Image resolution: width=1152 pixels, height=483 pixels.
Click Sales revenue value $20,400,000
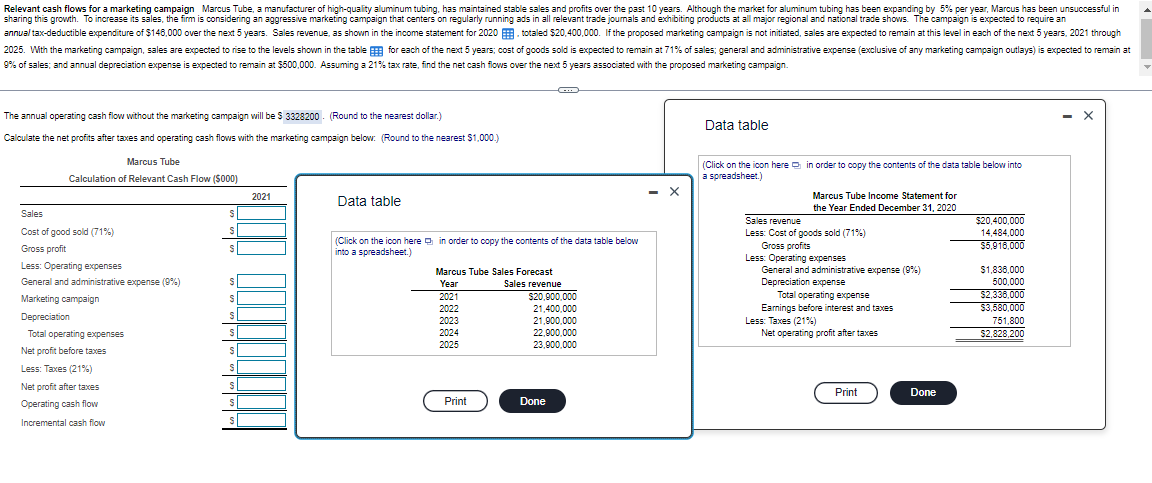999,221
